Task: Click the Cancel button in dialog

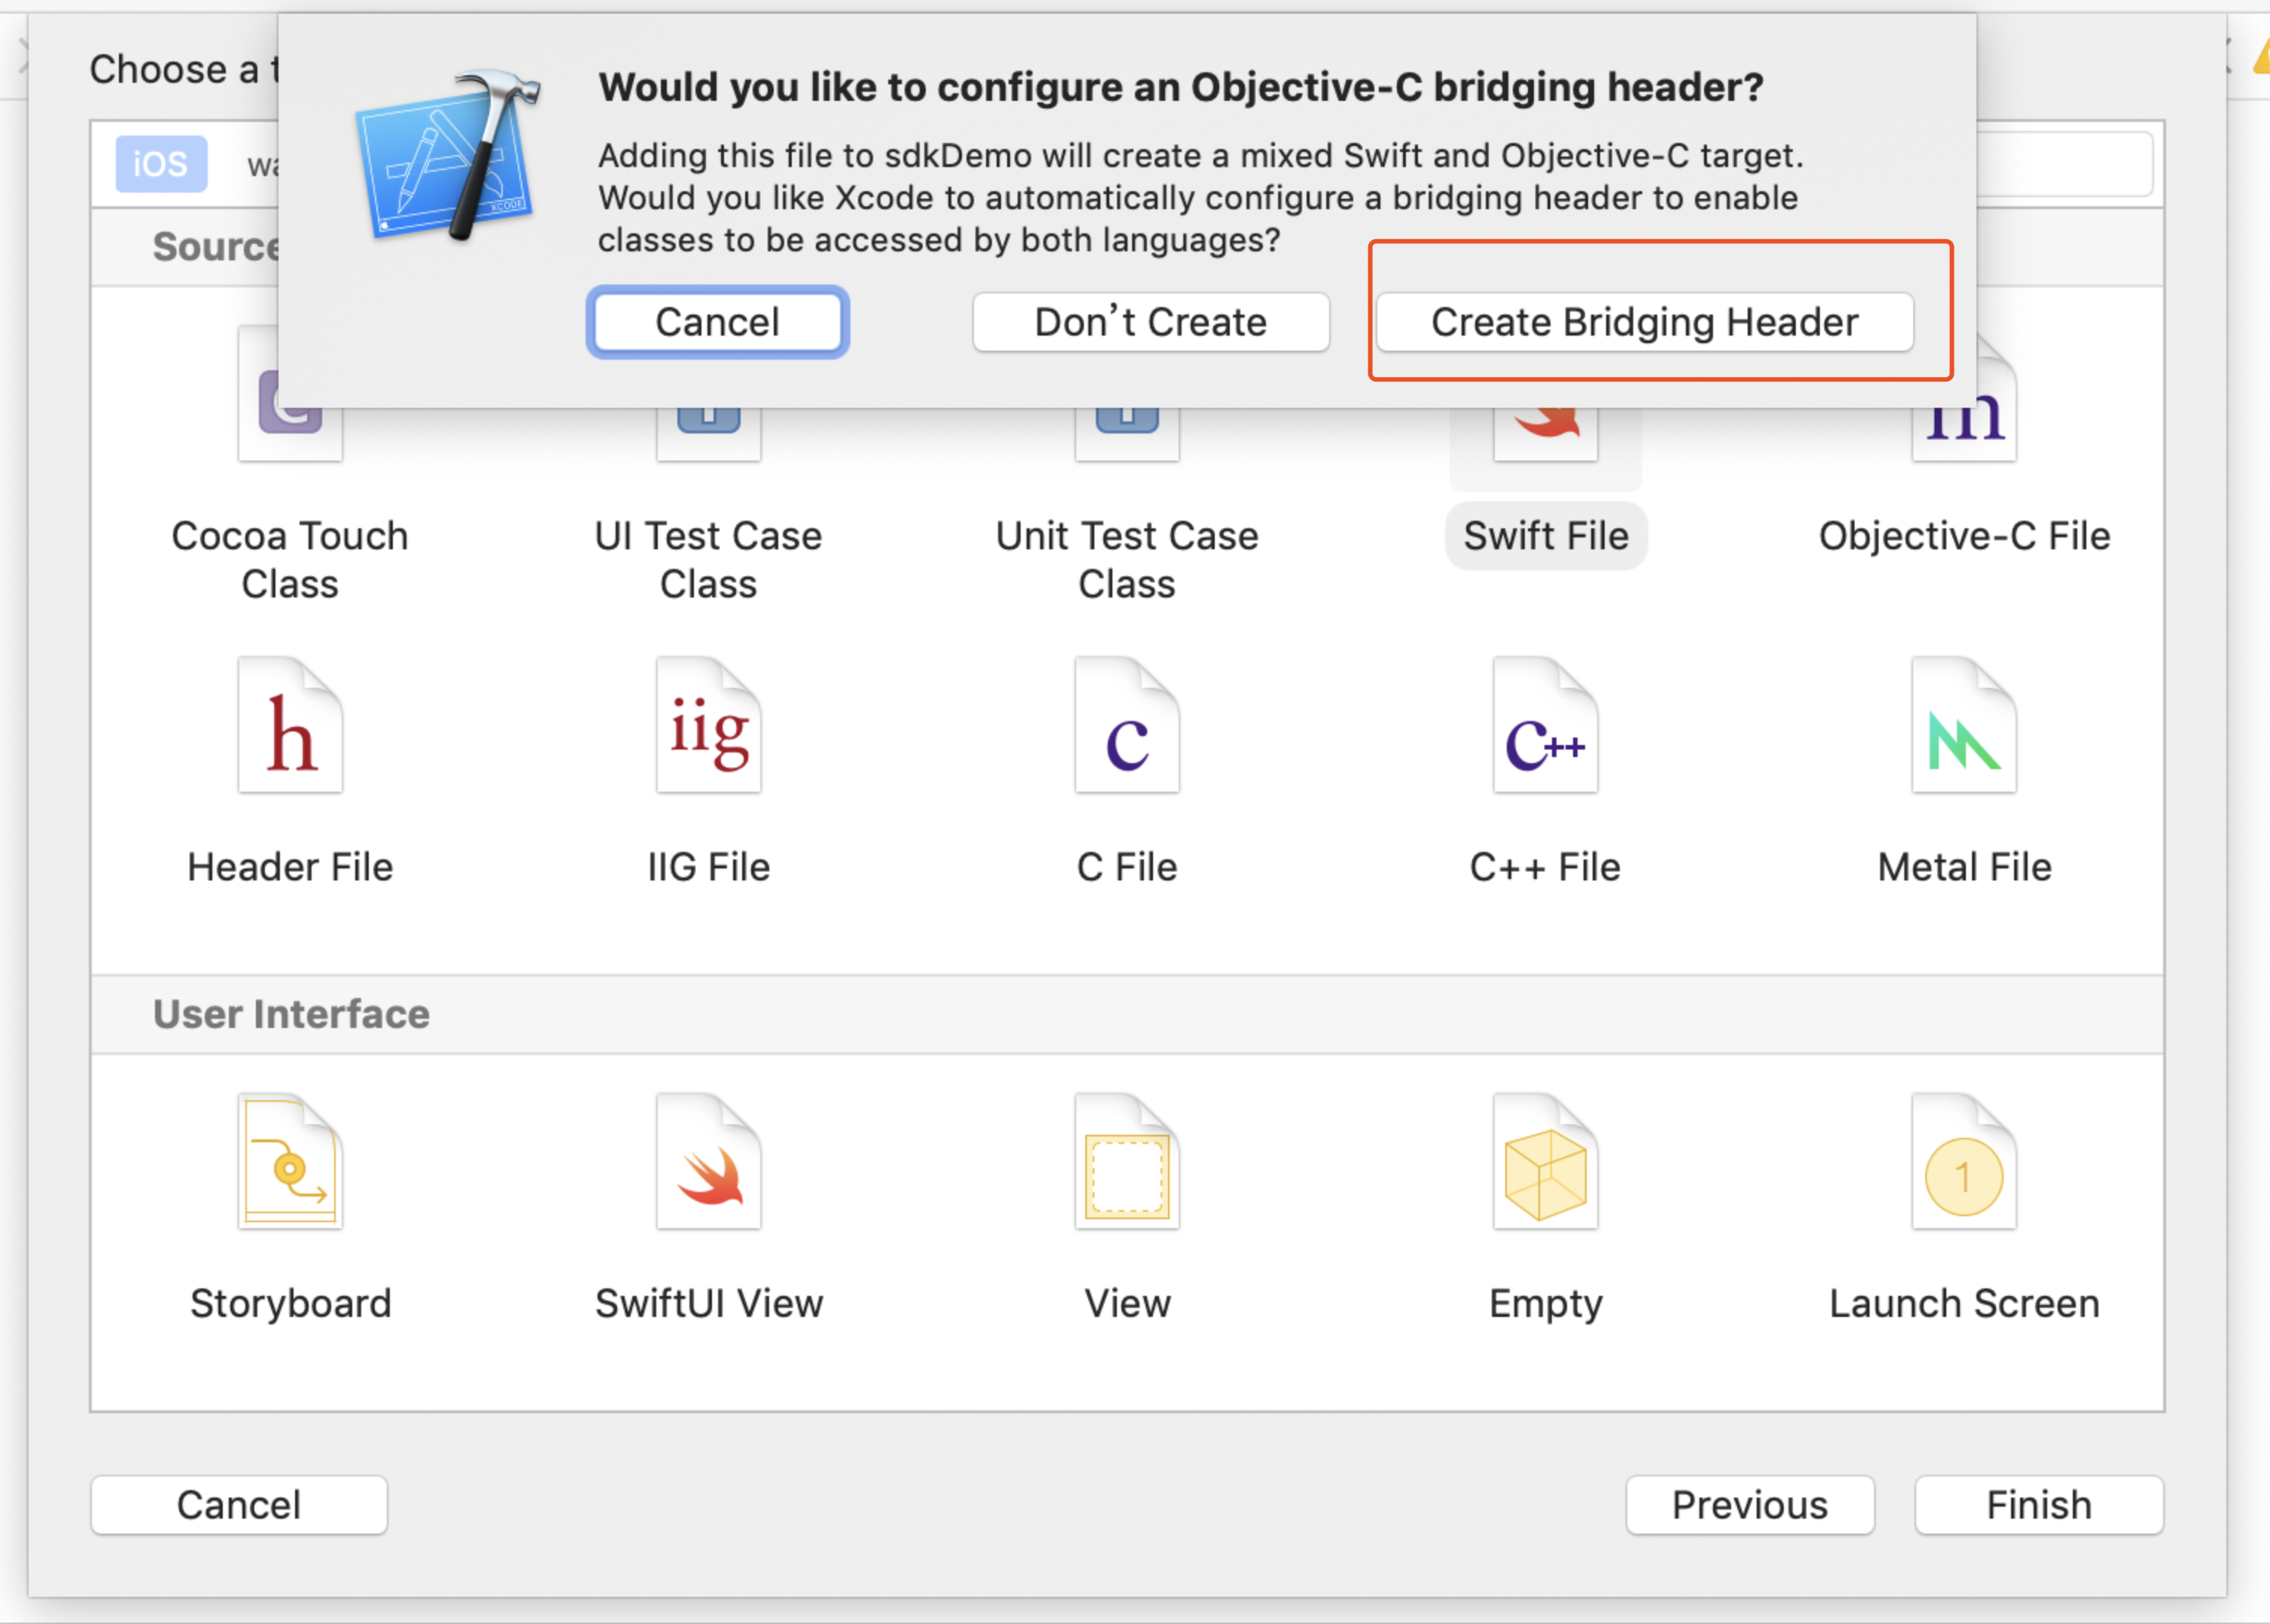Action: (720, 321)
